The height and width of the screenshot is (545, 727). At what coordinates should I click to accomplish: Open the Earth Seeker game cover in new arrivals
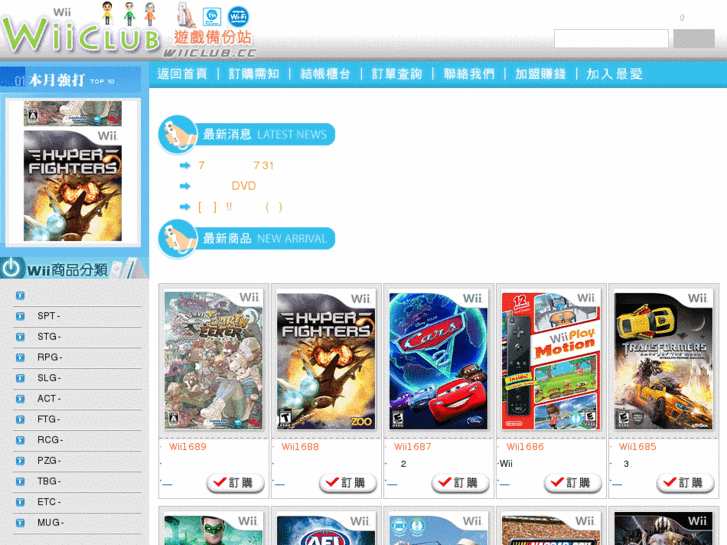(x=213, y=360)
